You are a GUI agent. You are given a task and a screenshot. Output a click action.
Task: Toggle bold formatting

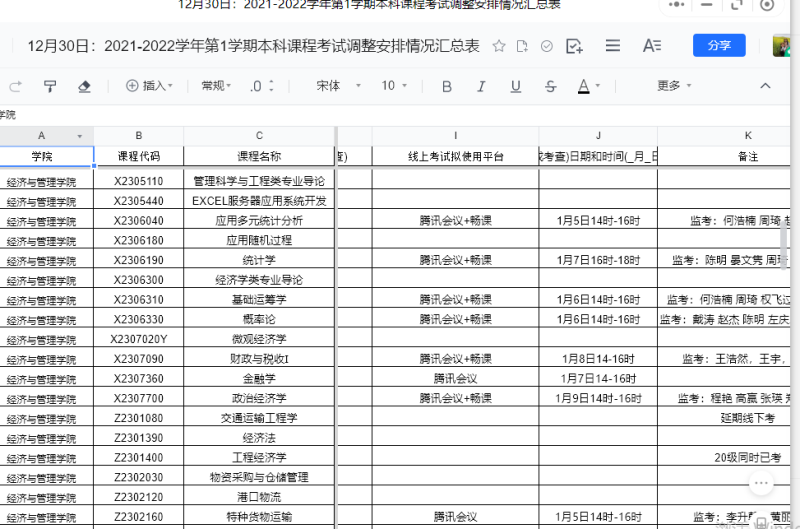pos(447,86)
